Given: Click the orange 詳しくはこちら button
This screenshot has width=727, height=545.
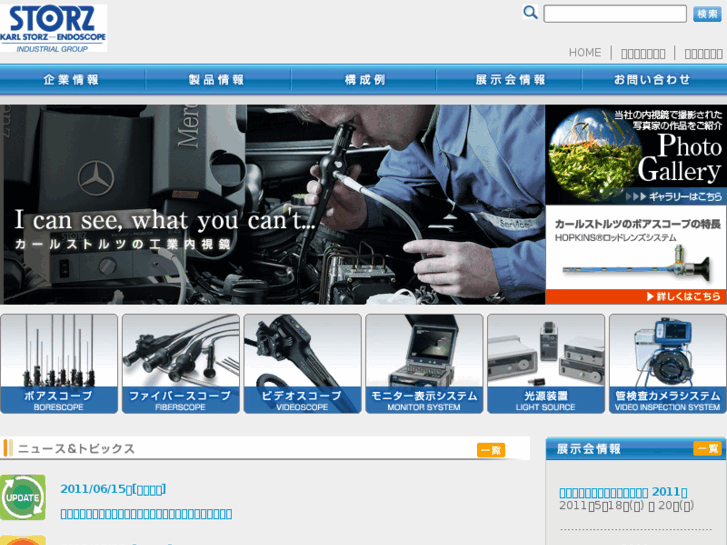Looking at the screenshot, I should tap(636, 296).
